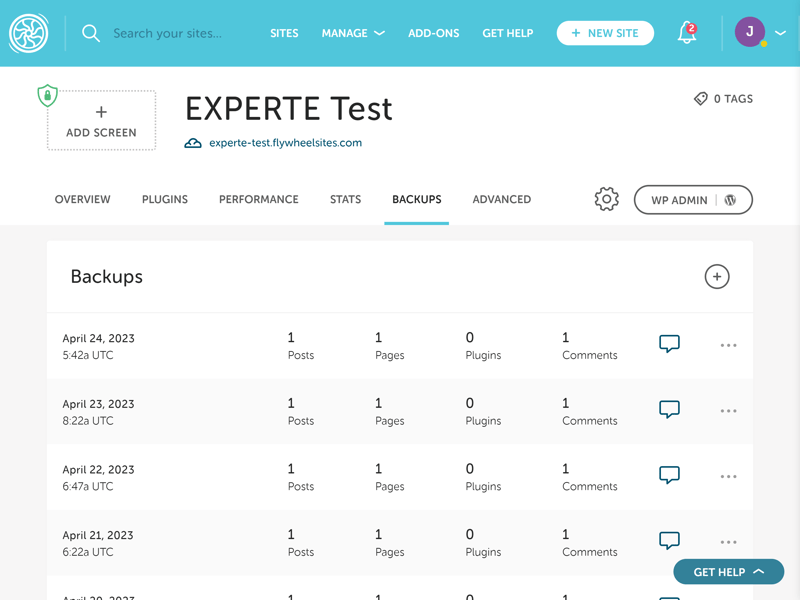Viewport: 800px width, 600px height.
Task: Click the ADD SCREEN thumbnail placeholder
Action: (101, 121)
